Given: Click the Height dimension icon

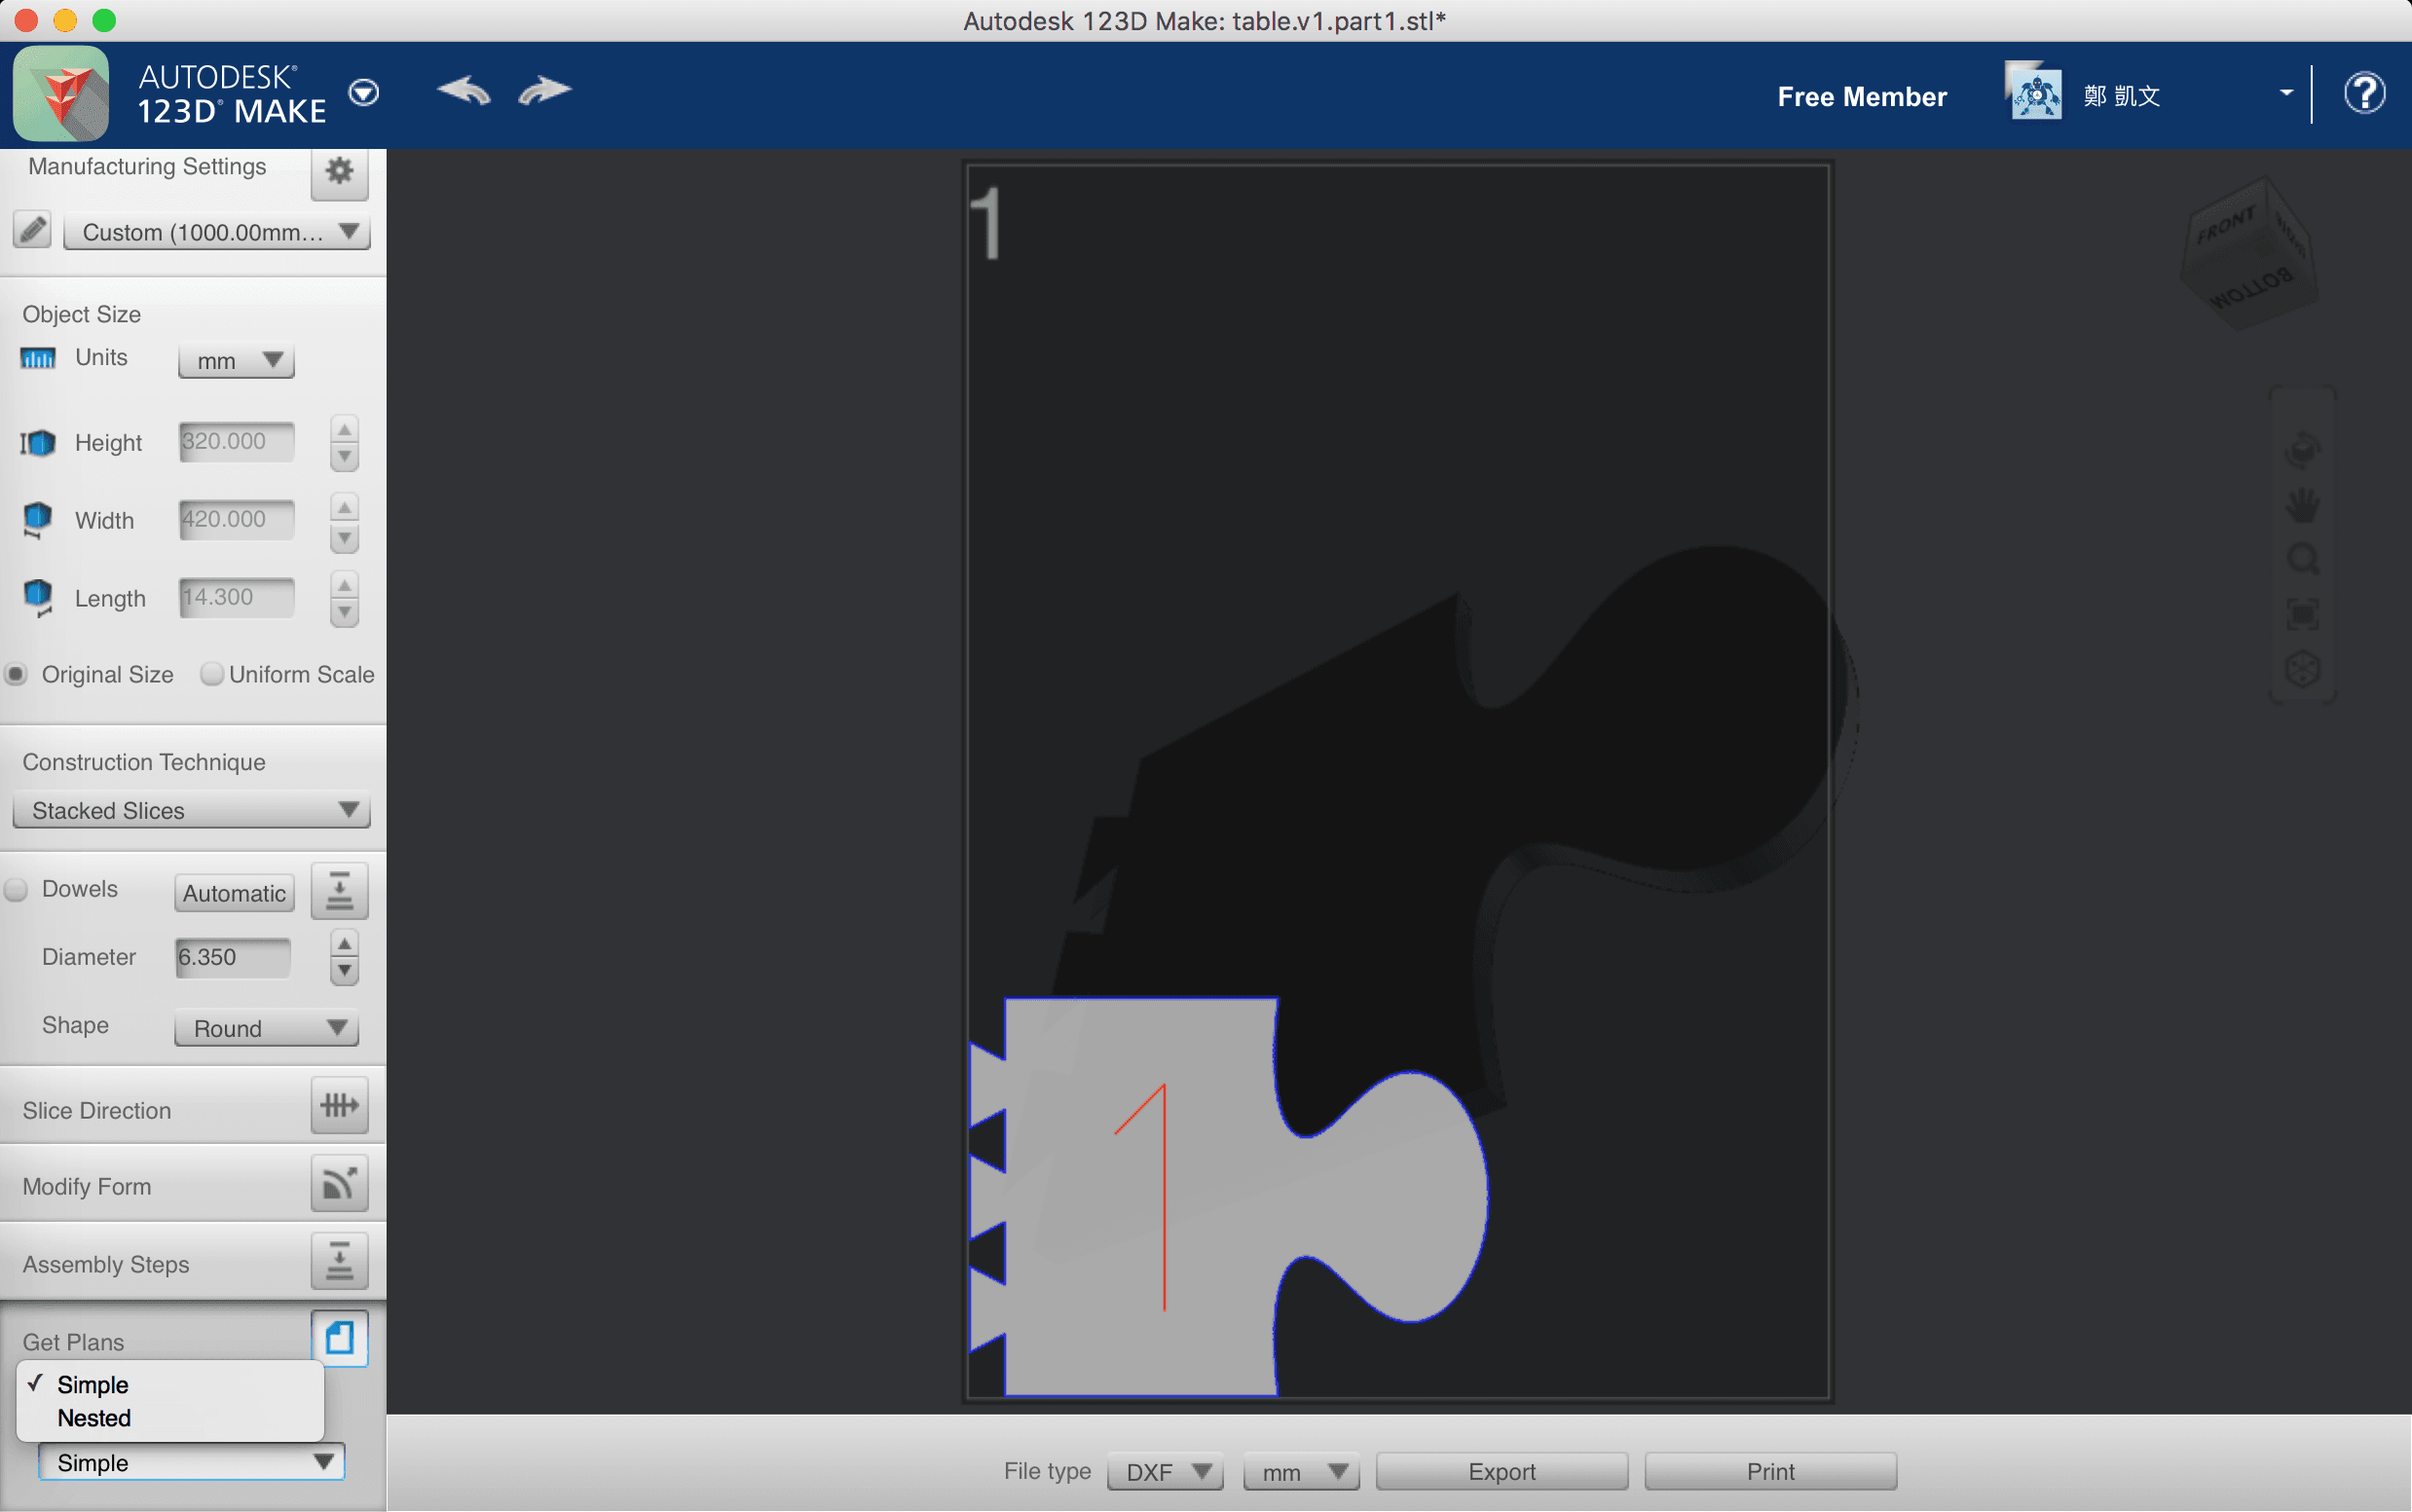Looking at the screenshot, I should (38, 442).
